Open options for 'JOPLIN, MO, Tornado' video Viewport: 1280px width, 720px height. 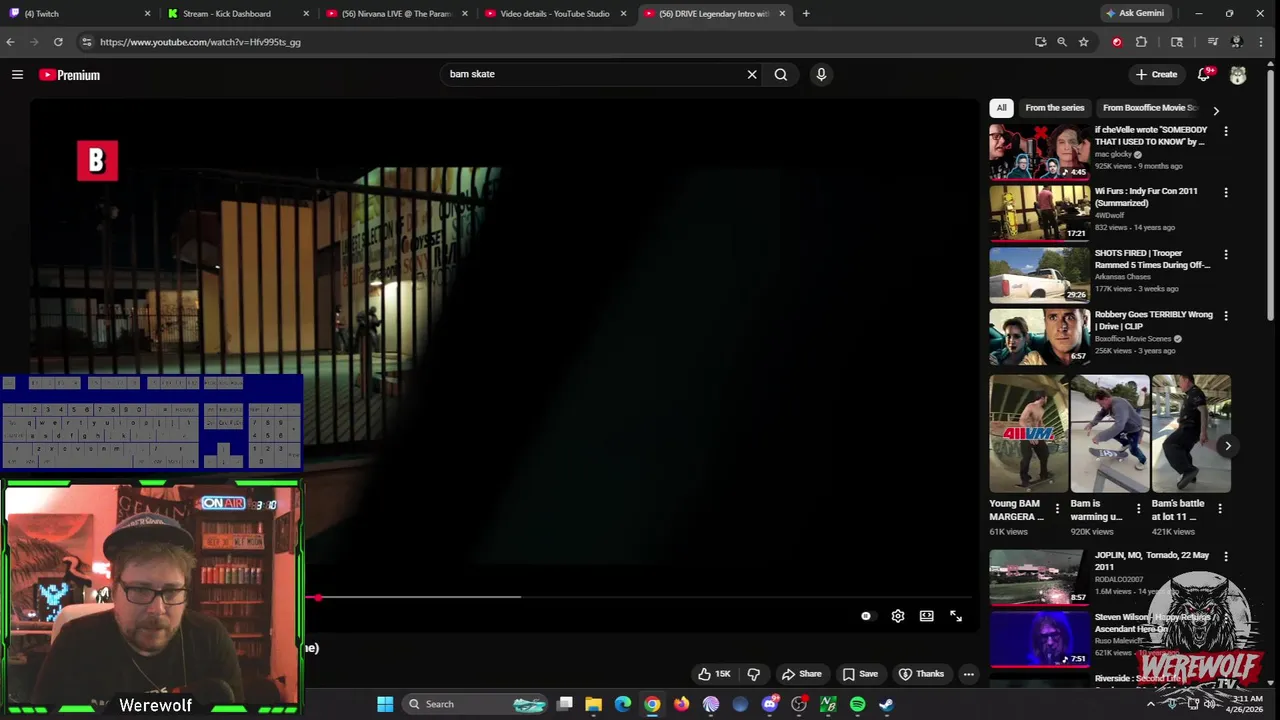(x=1226, y=557)
